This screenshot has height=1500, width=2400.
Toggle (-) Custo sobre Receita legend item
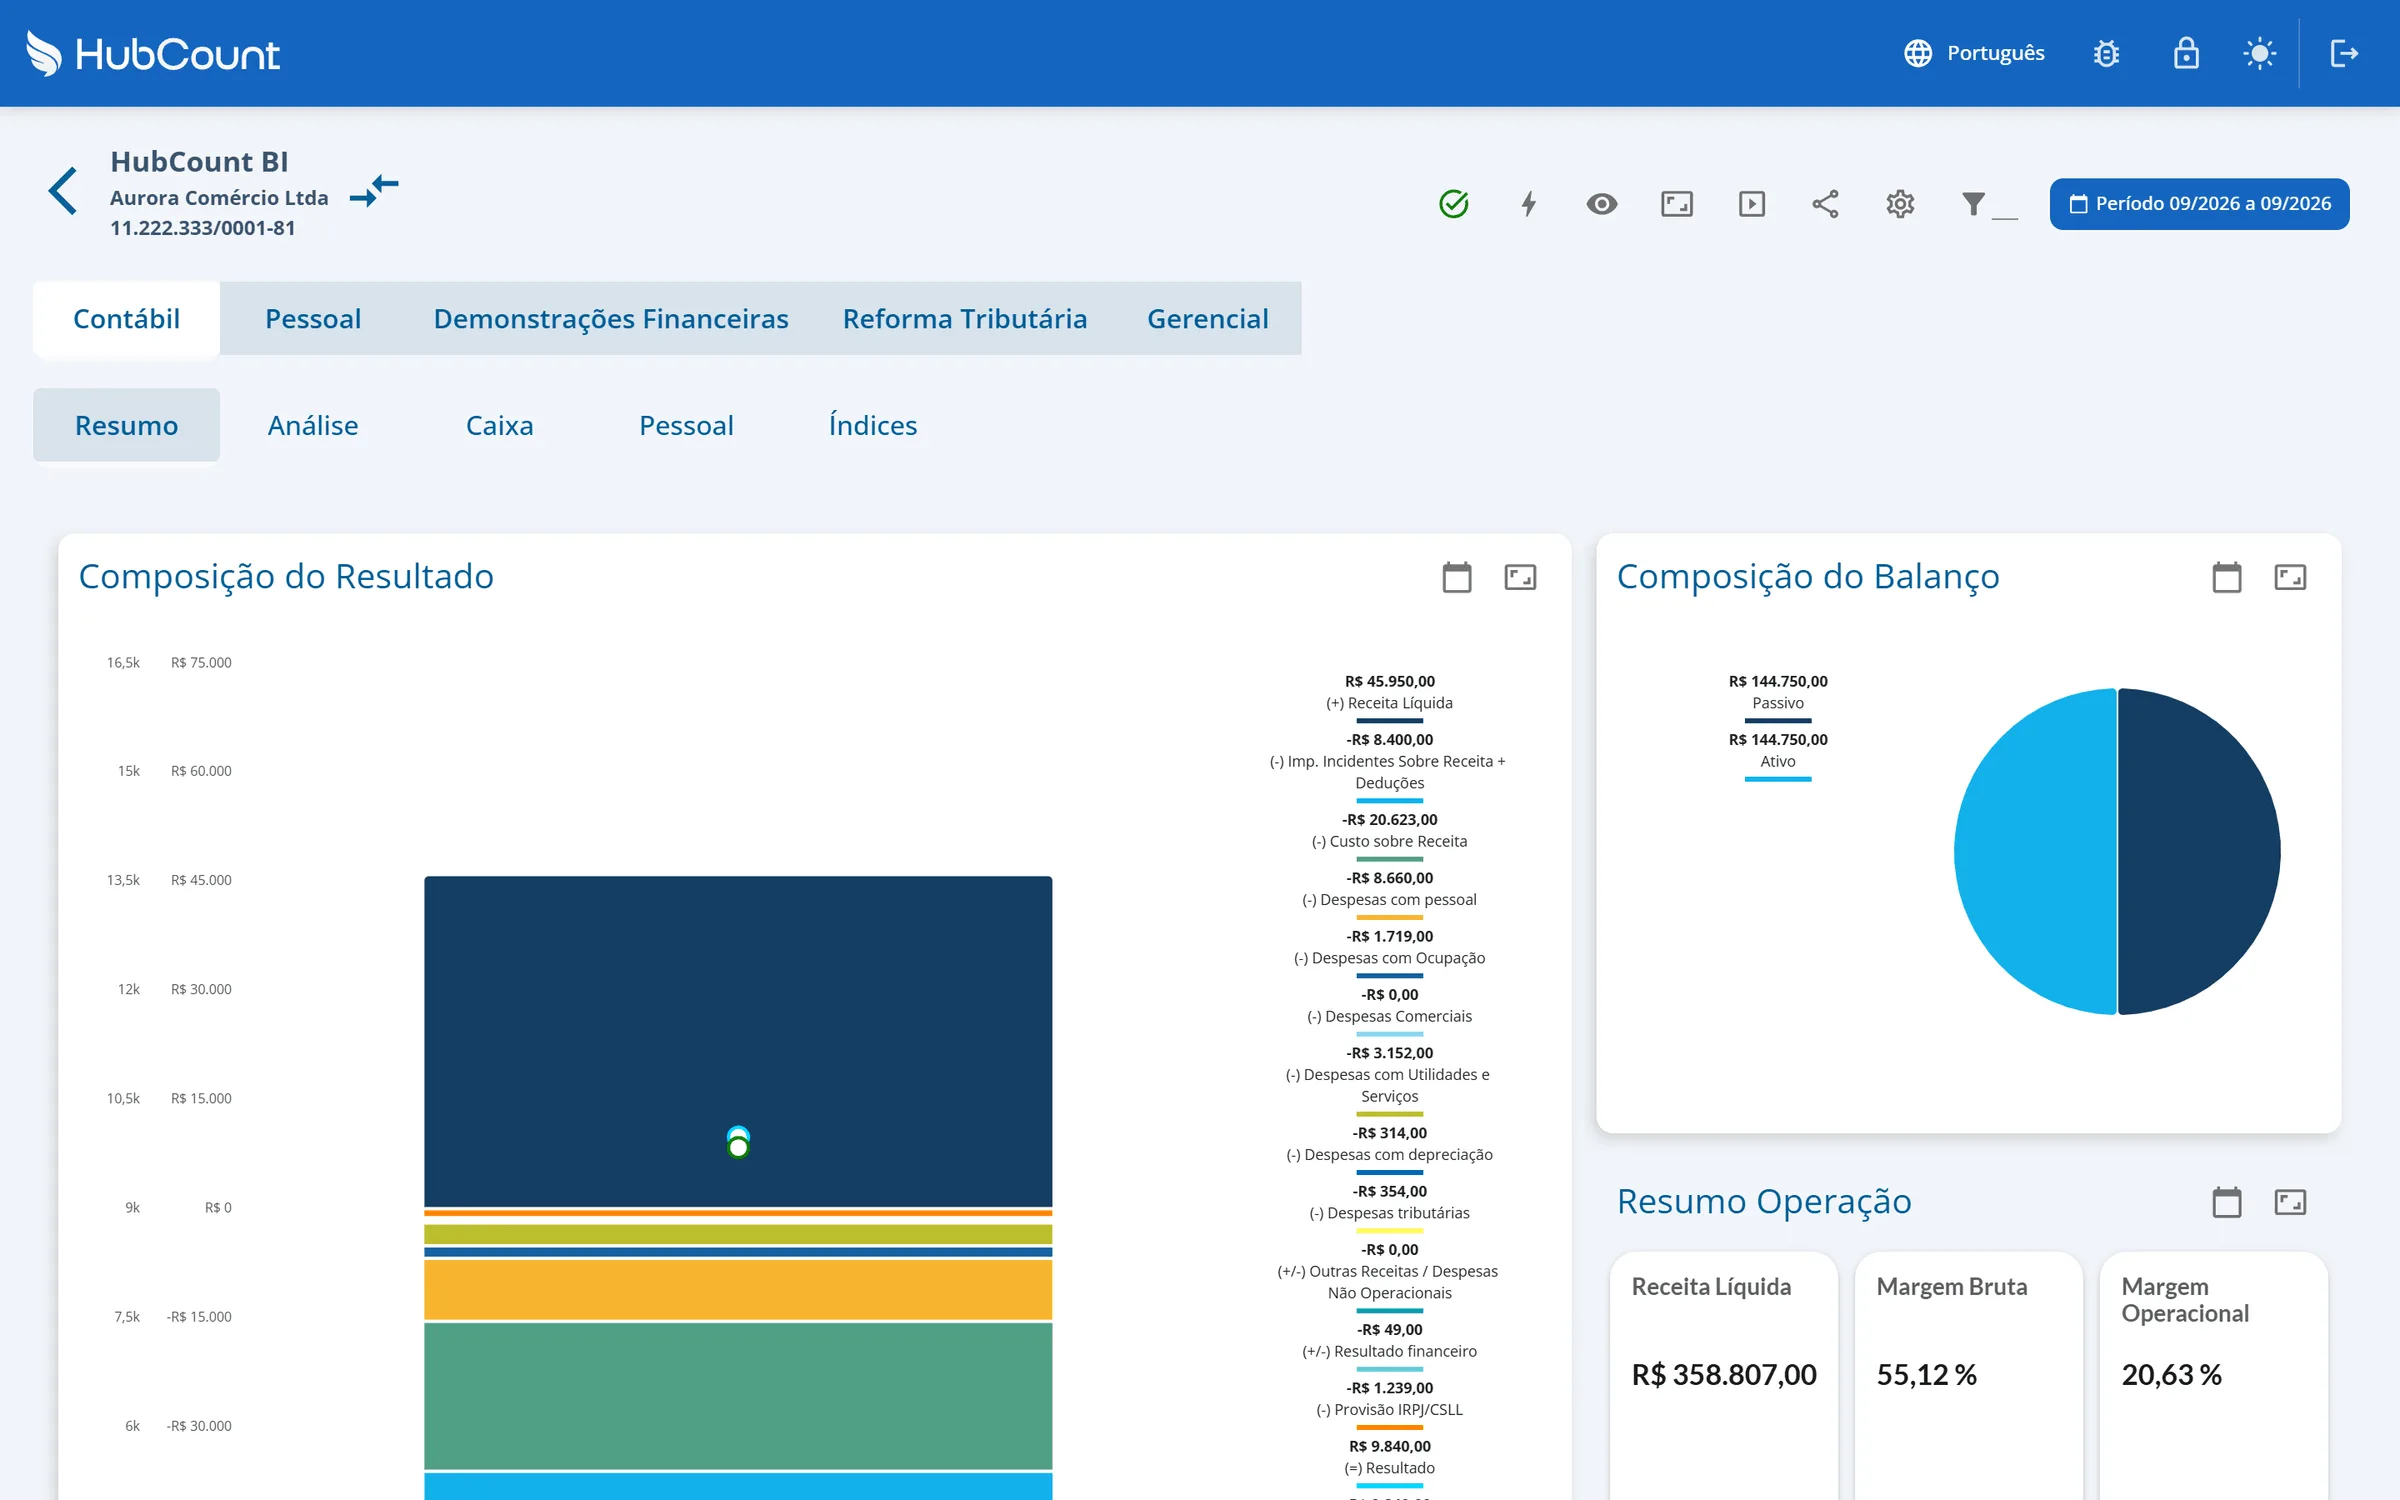click(1389, 837)
